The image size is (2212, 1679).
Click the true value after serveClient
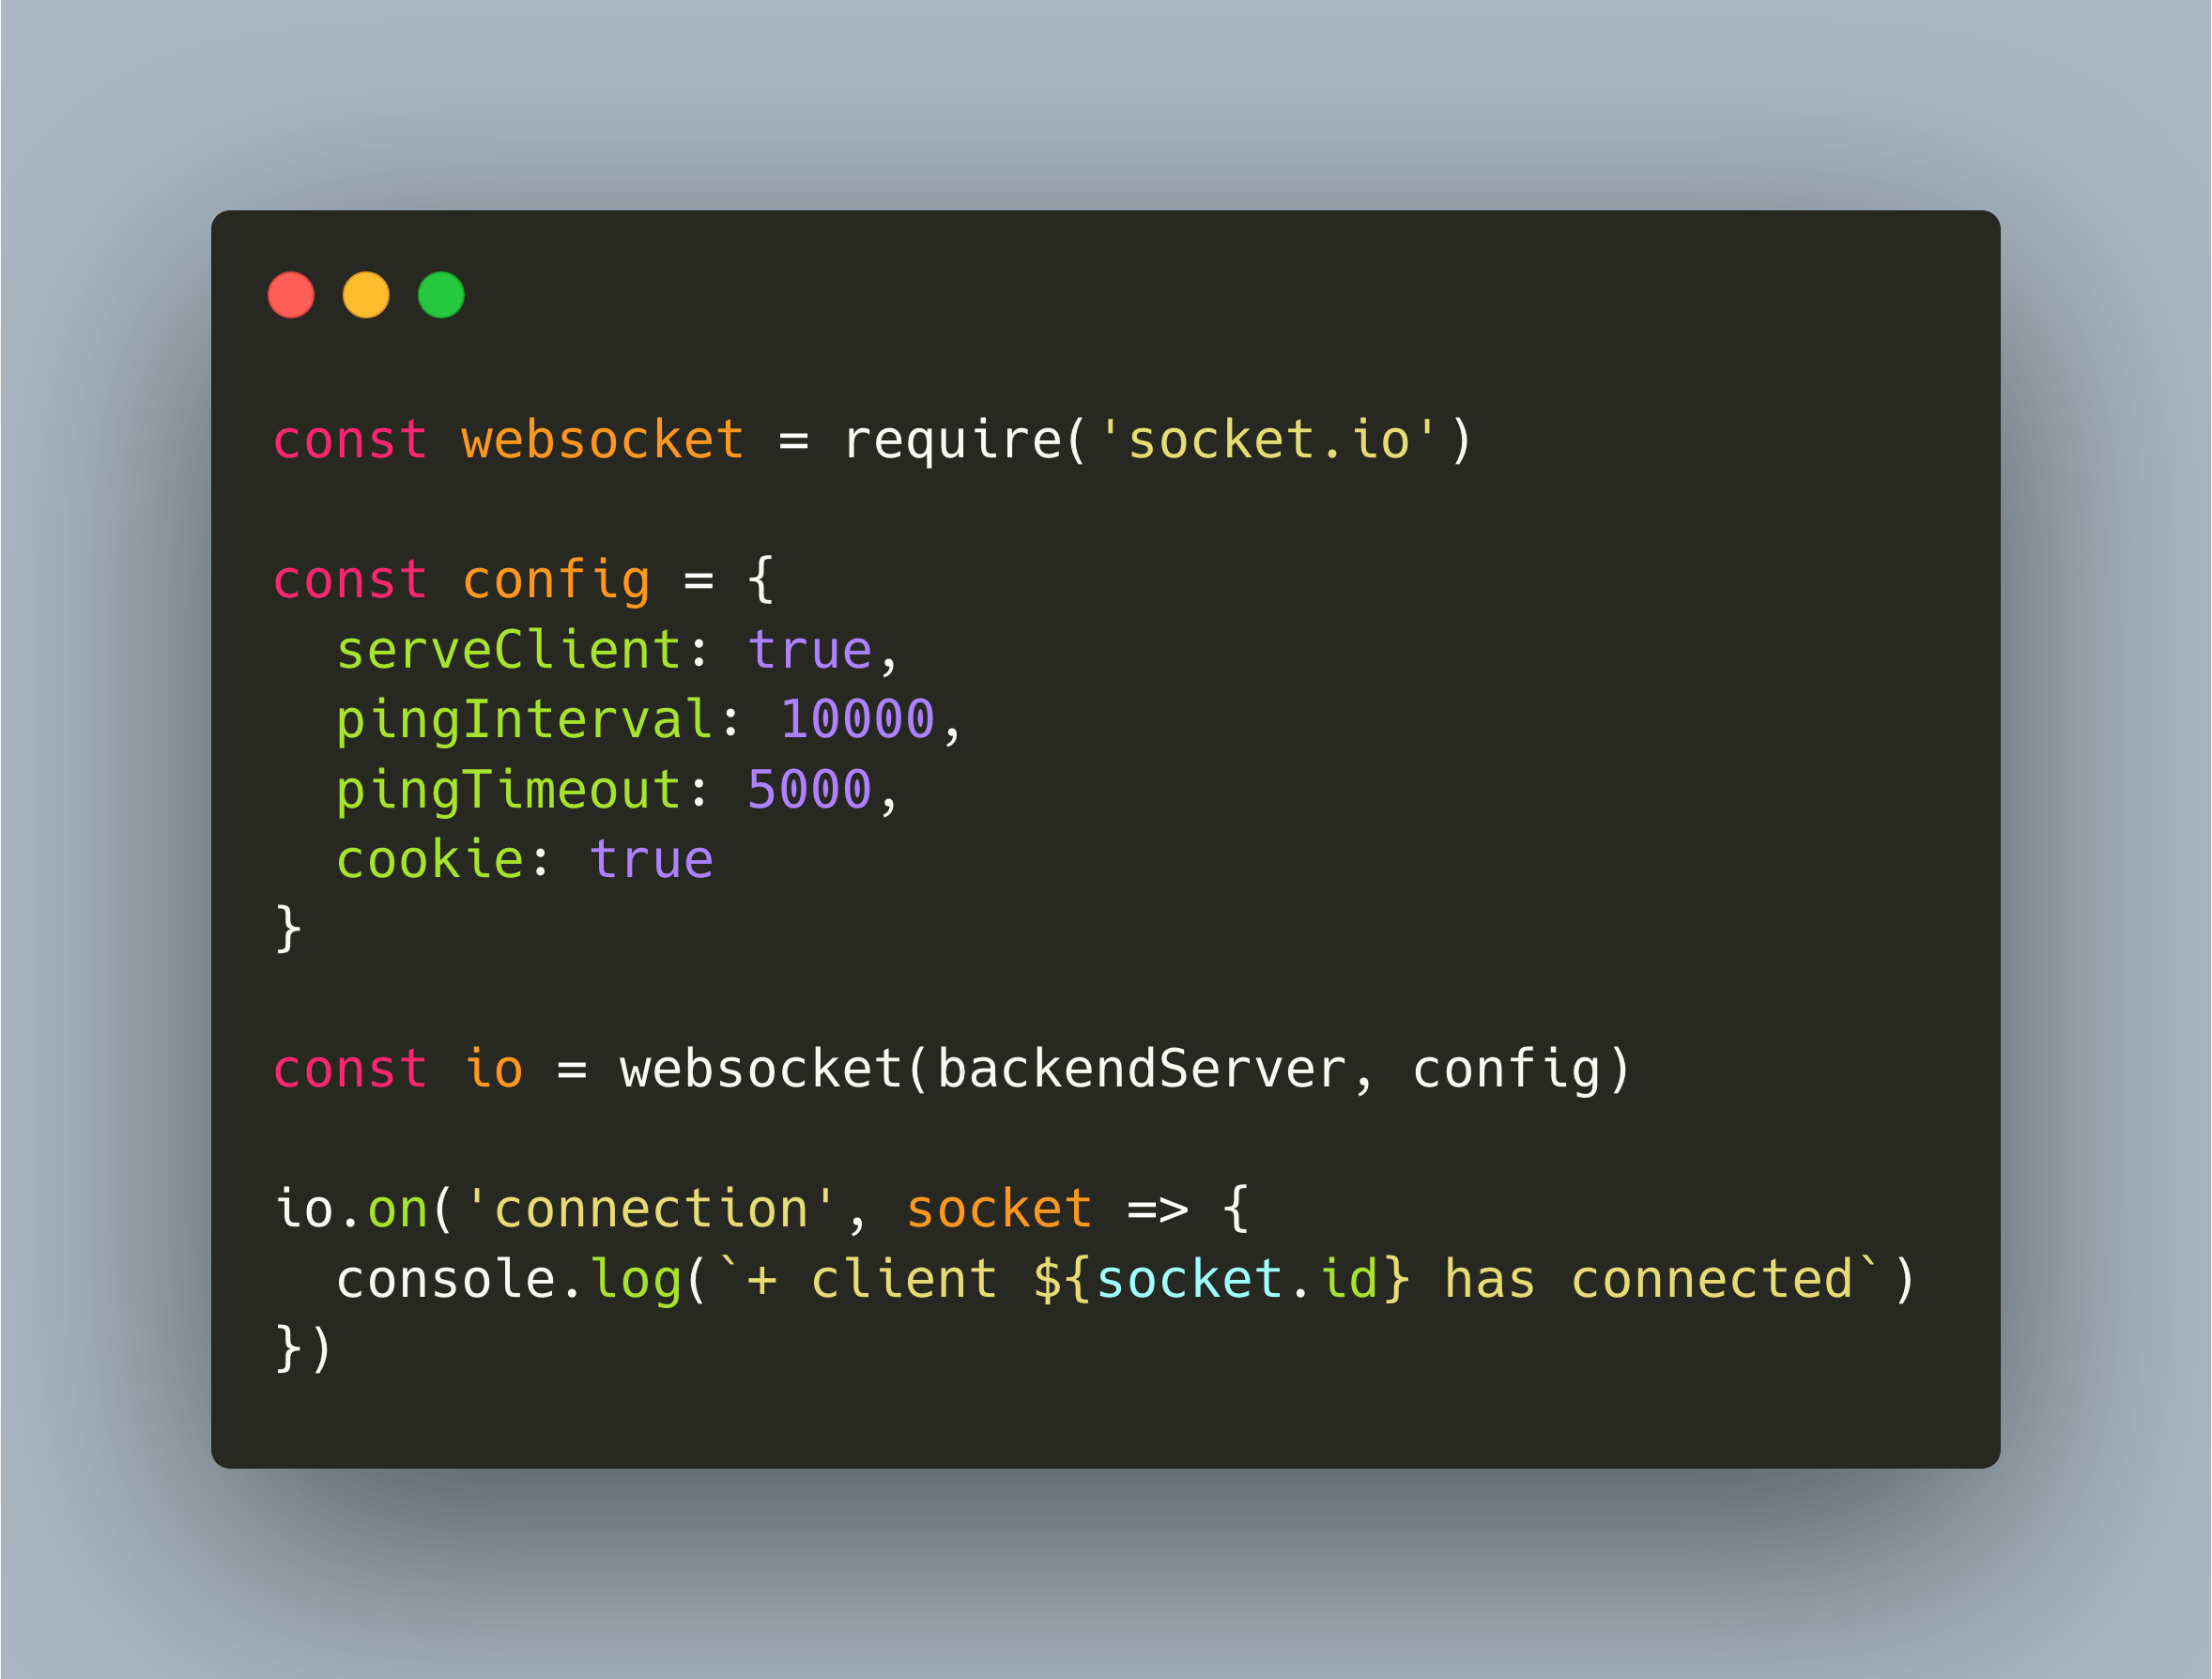810,650
